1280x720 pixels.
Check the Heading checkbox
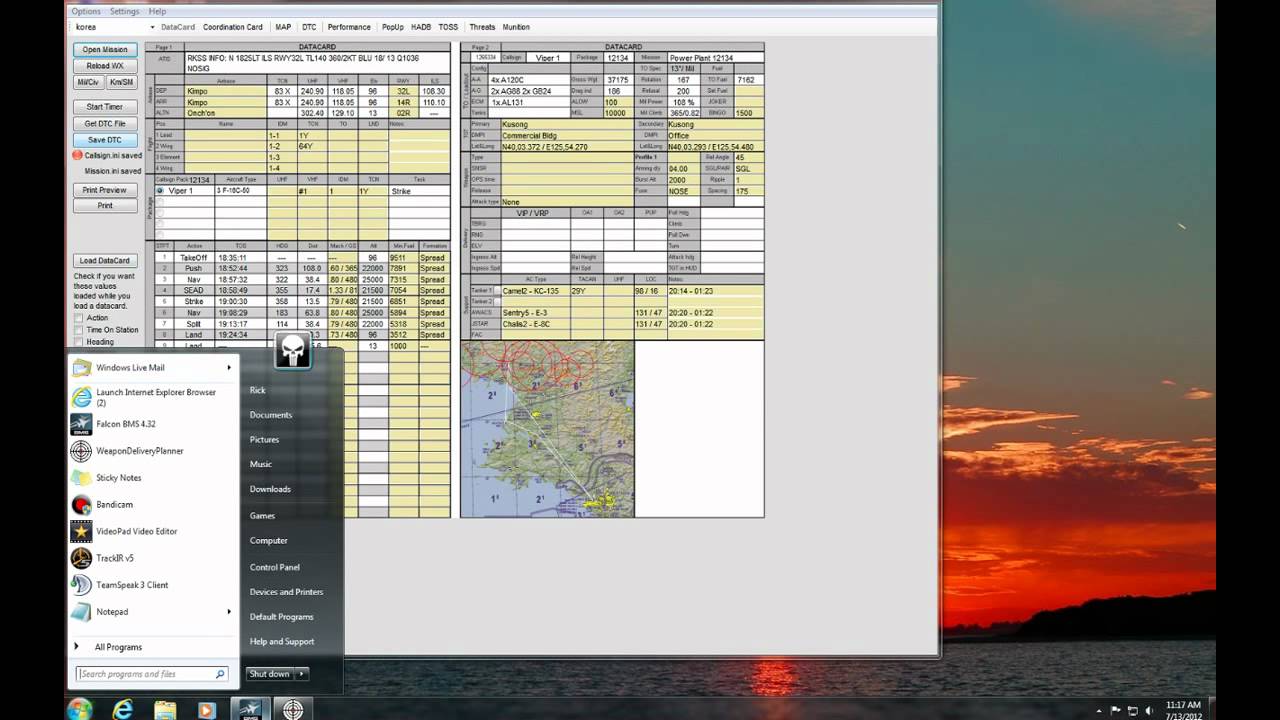coord(79,342)
